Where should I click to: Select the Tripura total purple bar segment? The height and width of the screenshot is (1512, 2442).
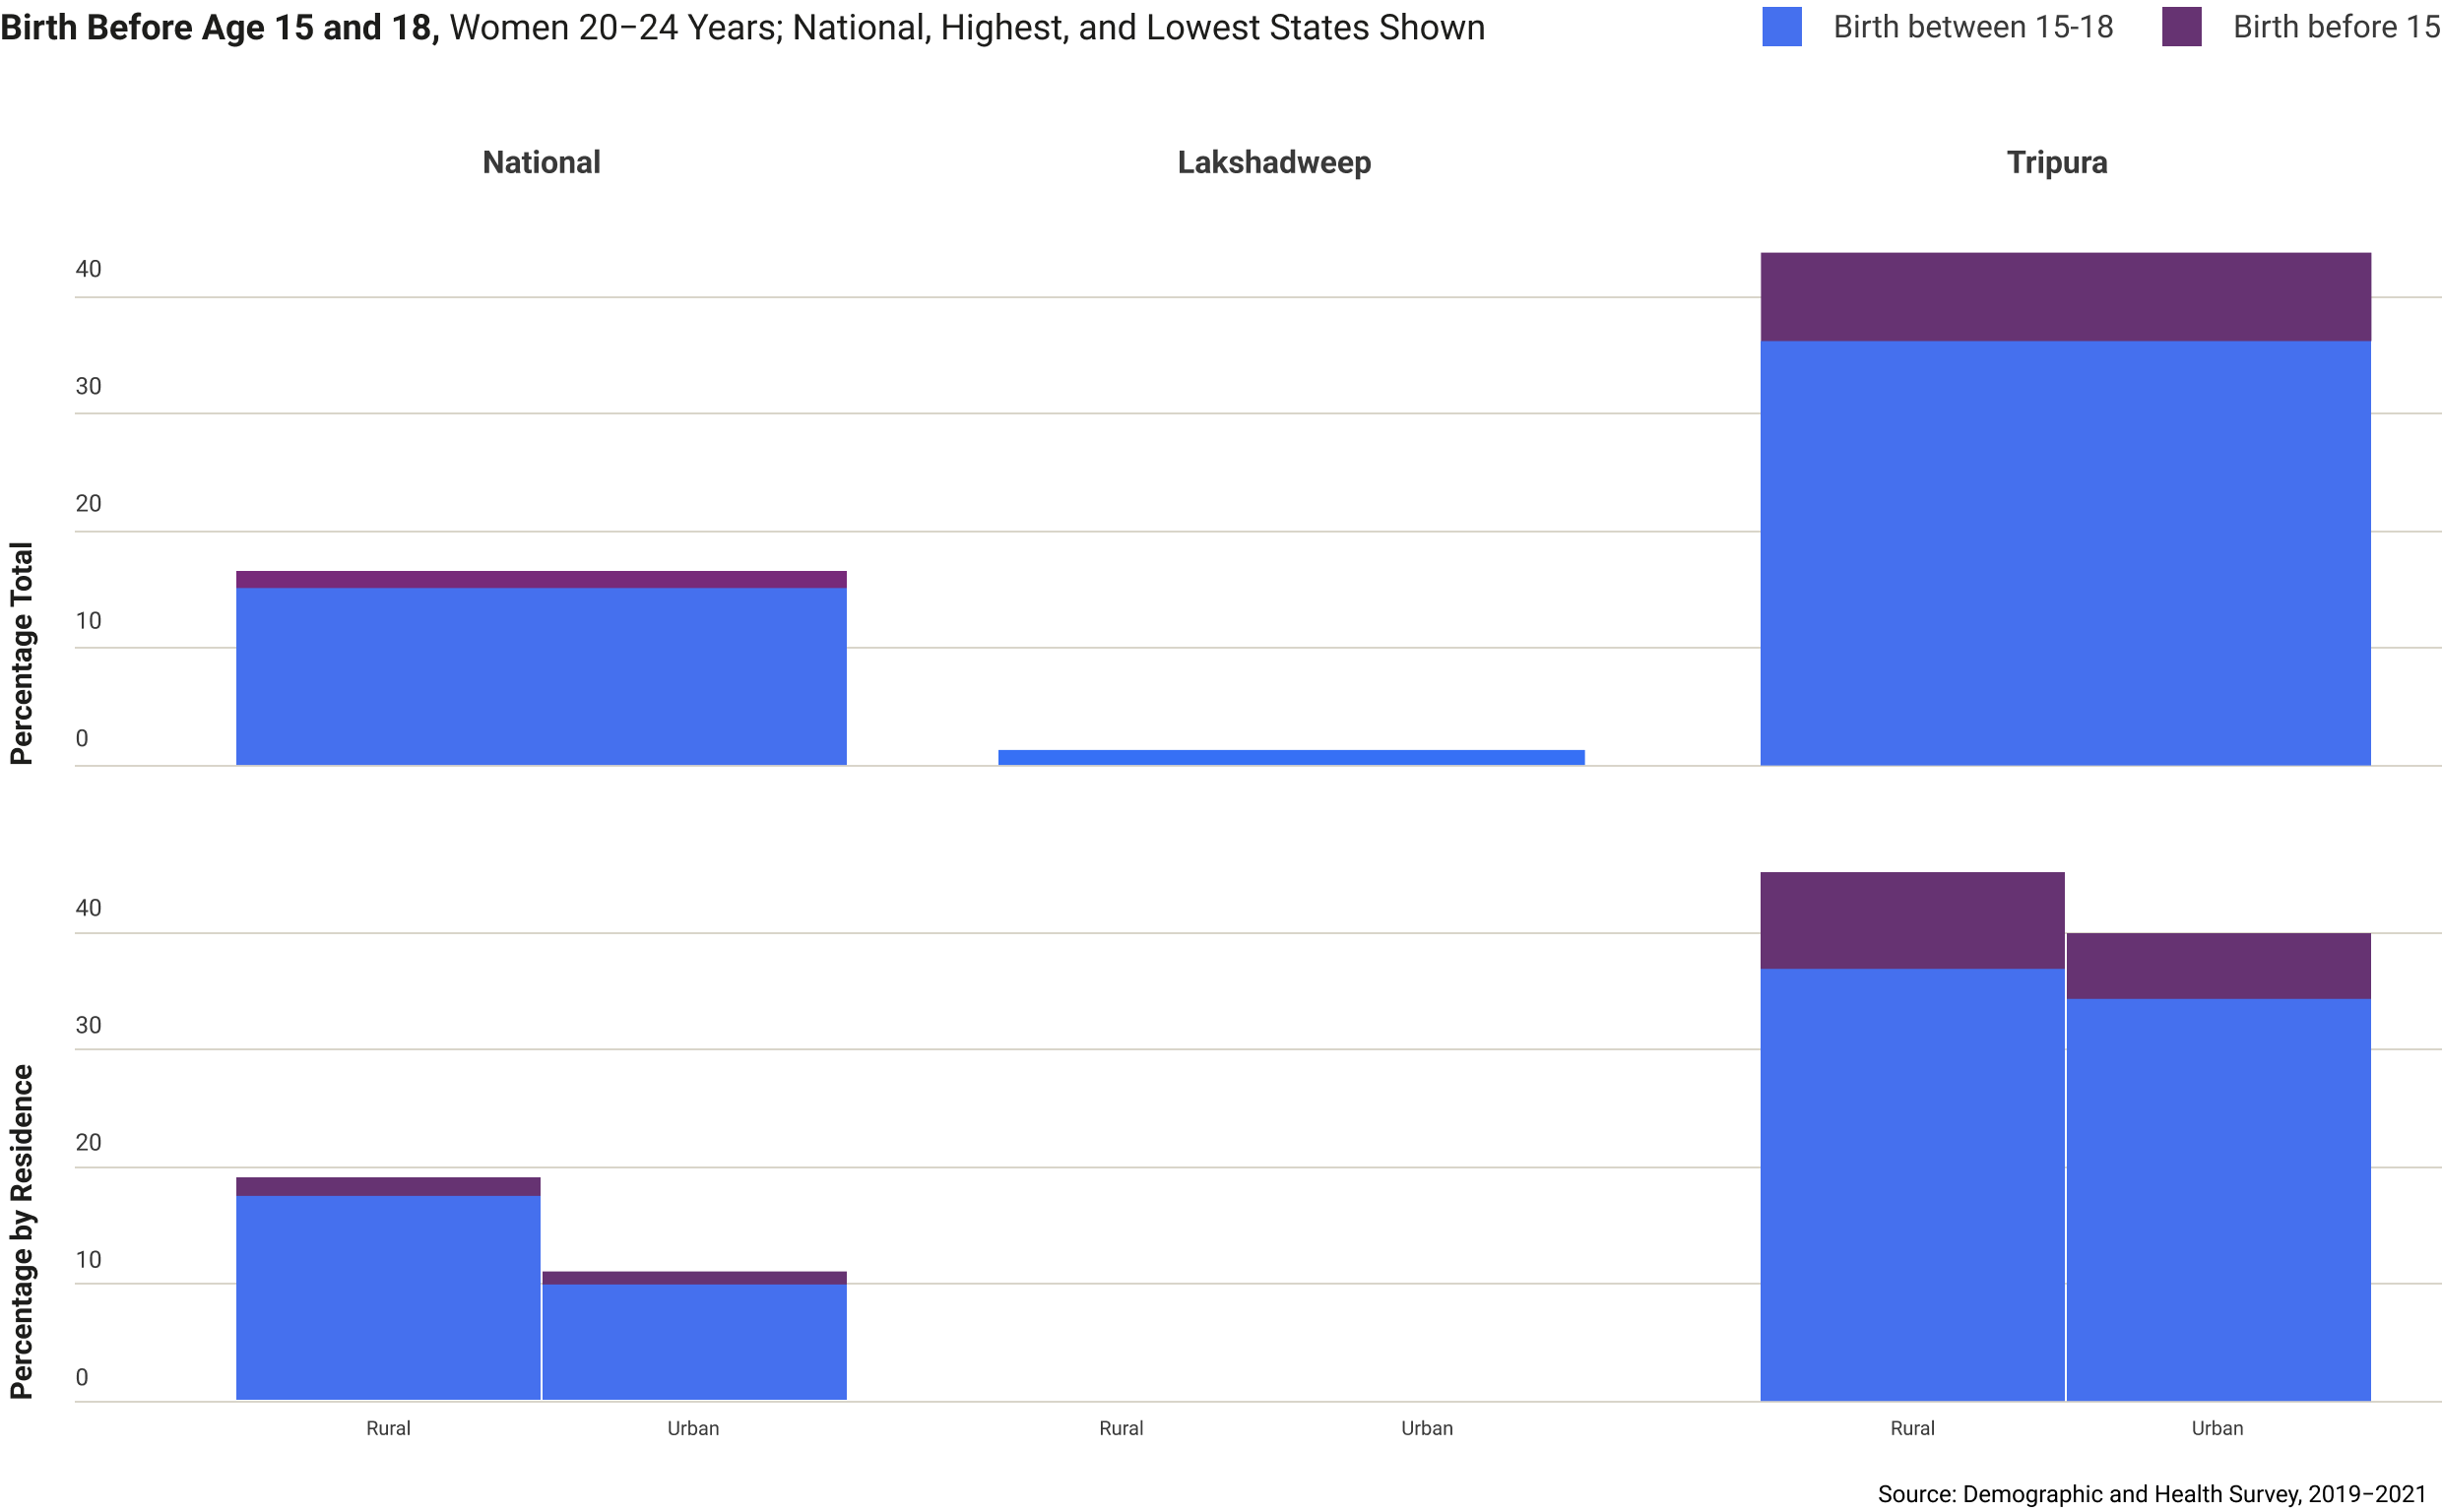coord(2065,297)
